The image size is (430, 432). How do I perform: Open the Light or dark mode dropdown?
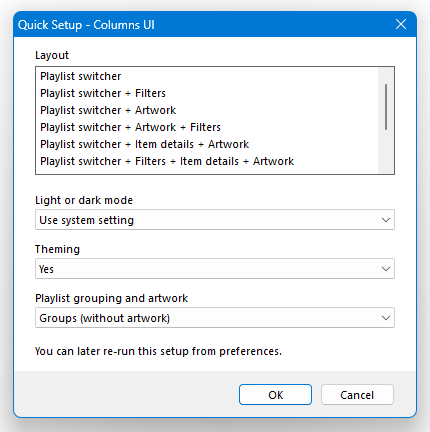(215, 220)
